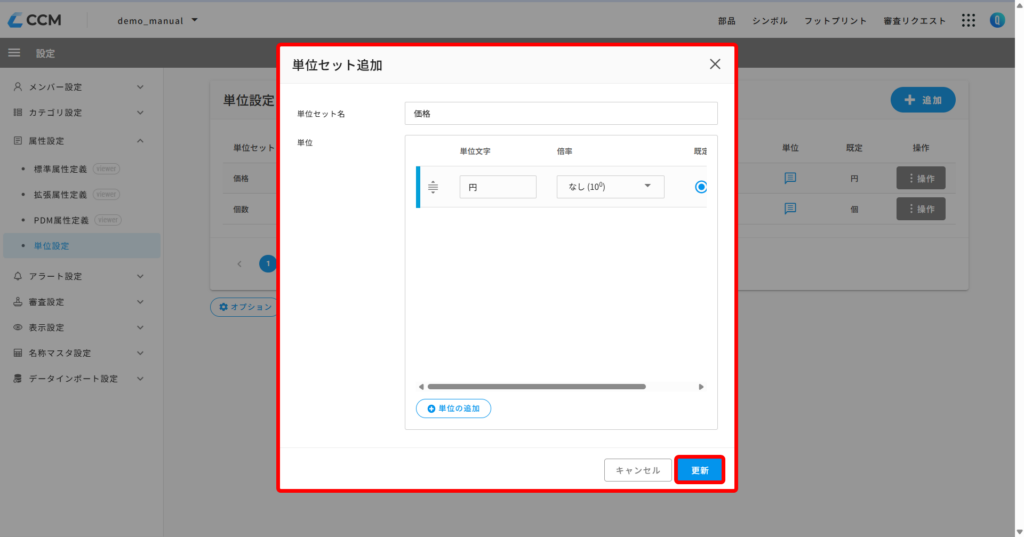Click the horizontal scrollbar in unit table
Screen dimensions: 1024x537
coord(536,387)
